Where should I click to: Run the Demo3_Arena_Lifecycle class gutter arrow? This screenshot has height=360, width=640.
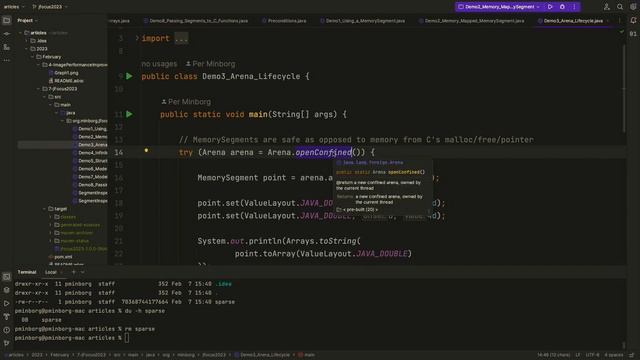(x=129, y=76)
